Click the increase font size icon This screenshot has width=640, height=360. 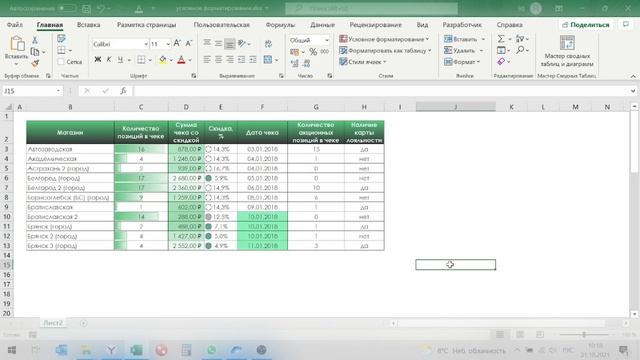[x=177, y=43]
